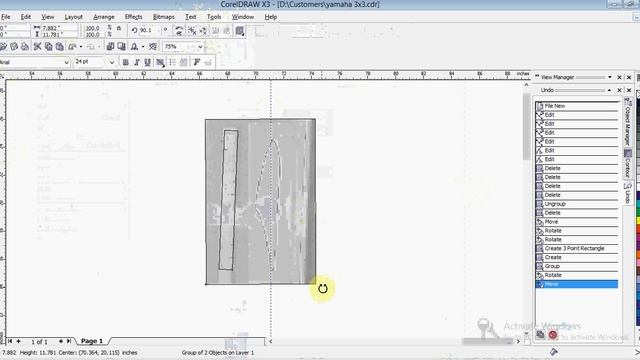
Task: Collapse the View Manager docker arrow
Action: [610, 77]
